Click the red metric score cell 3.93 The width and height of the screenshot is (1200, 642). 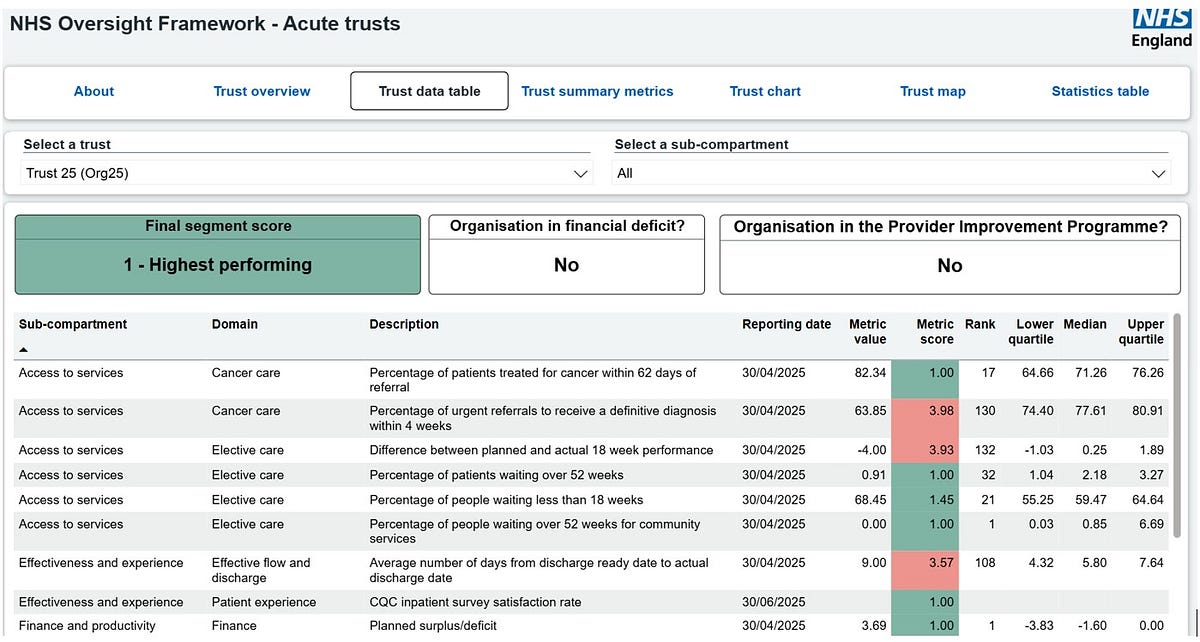(x=925, y=450)
